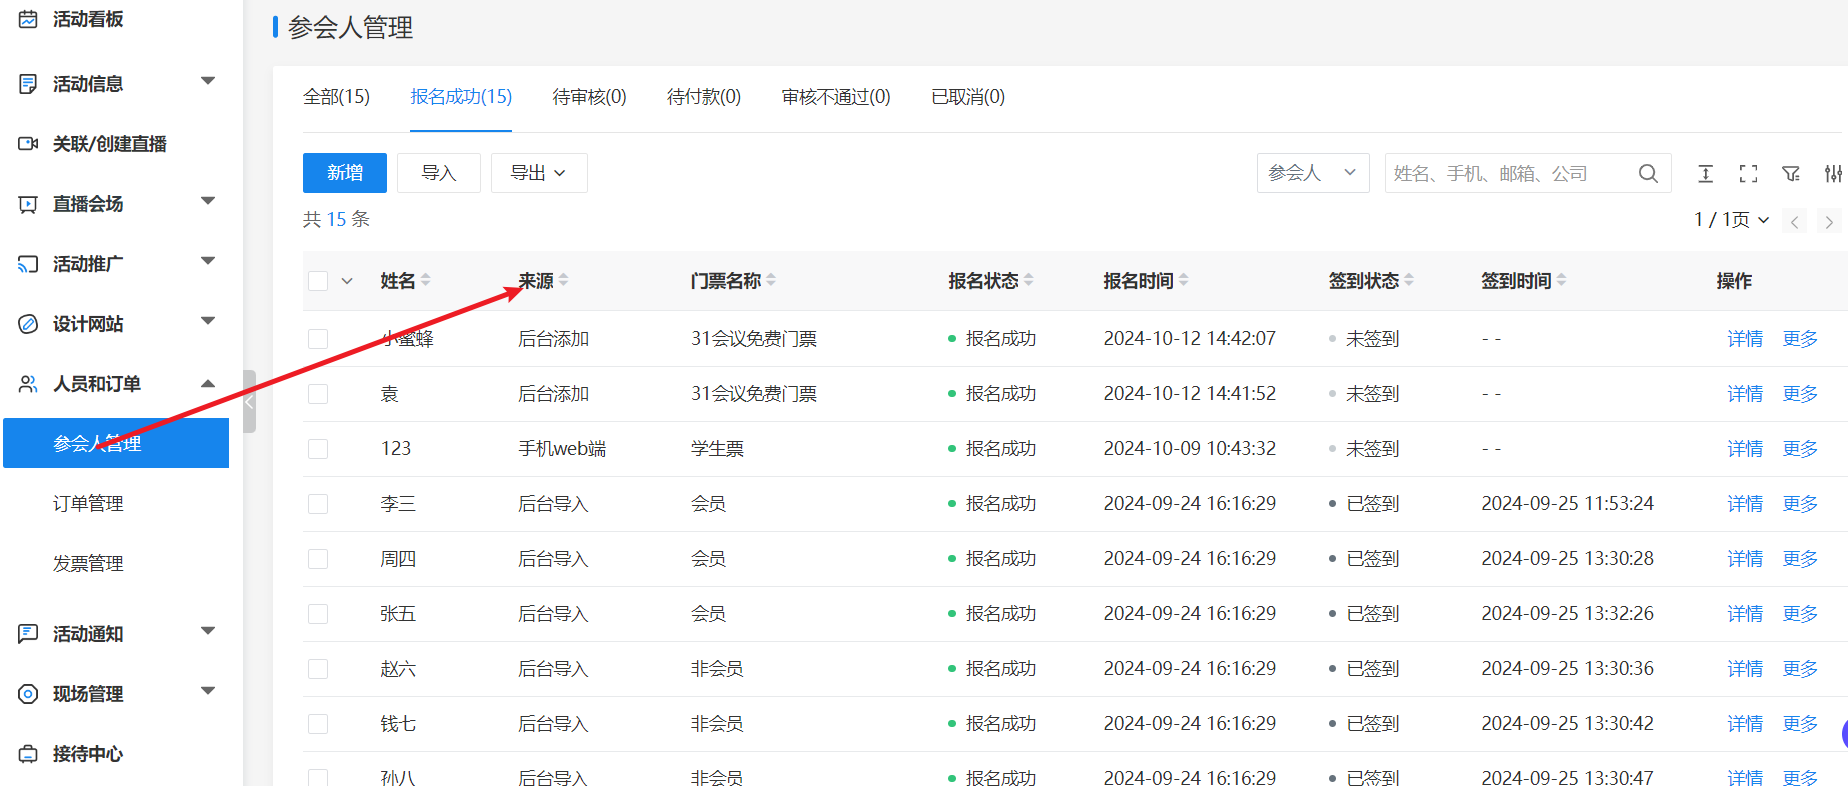
Task: Select the 报名成功(15) tab
Action: (461, 97)
